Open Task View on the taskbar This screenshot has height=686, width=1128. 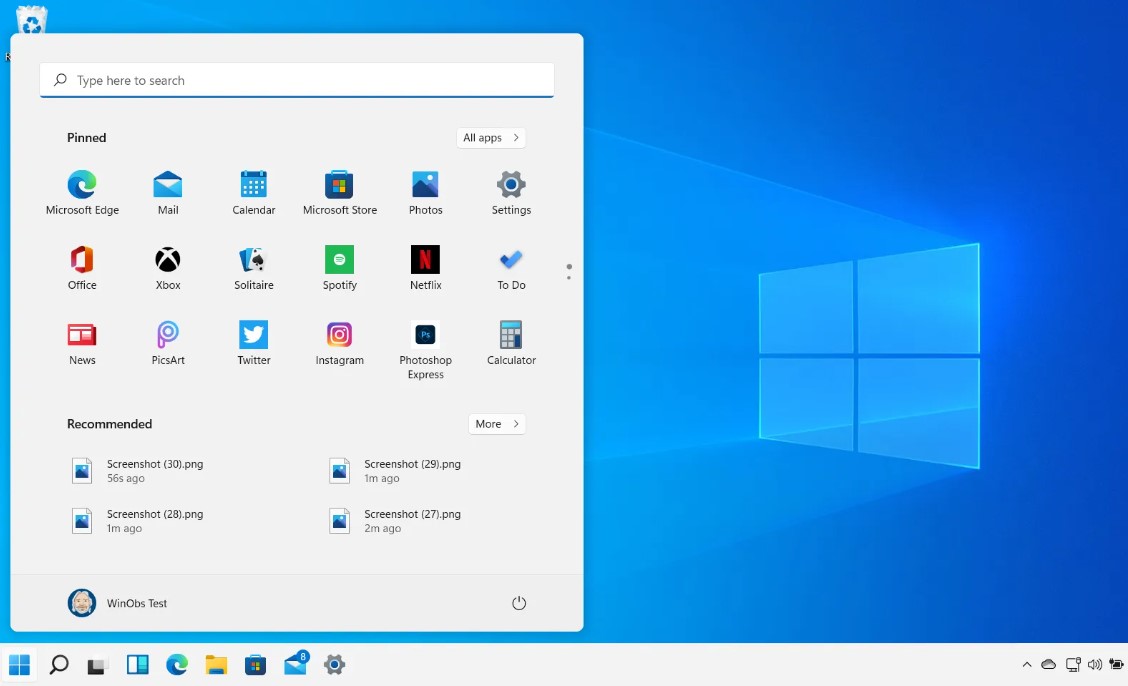97,664
